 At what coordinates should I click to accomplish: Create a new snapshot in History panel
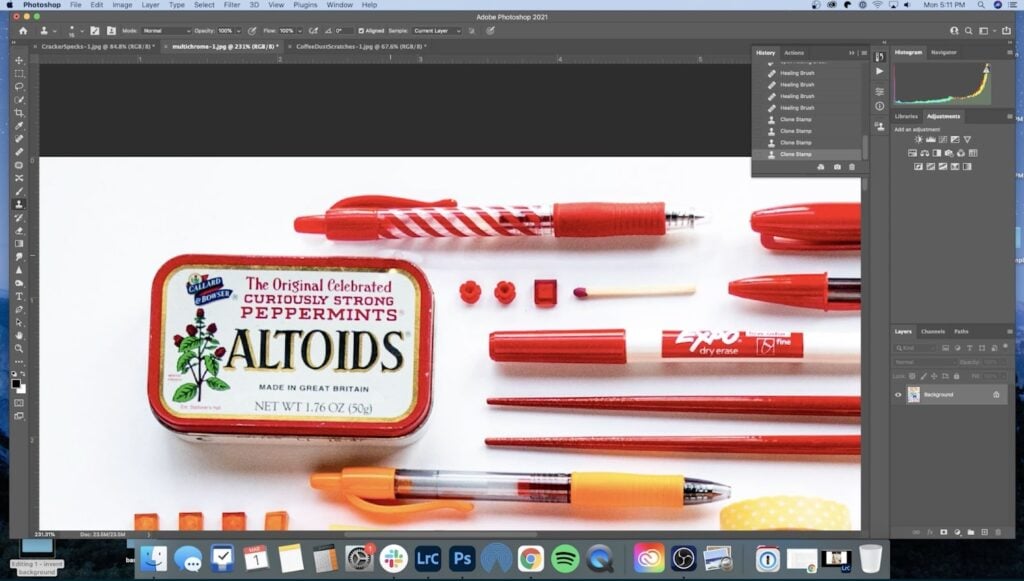[837, 167]
